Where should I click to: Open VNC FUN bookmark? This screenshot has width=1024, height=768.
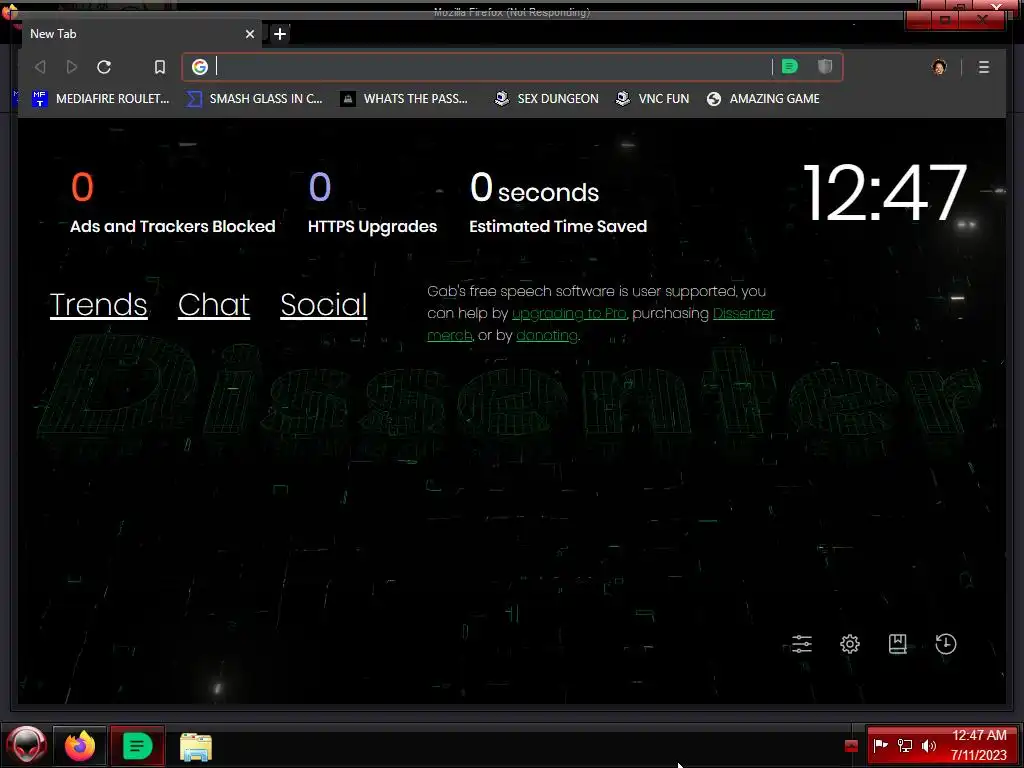coord(652,99)
